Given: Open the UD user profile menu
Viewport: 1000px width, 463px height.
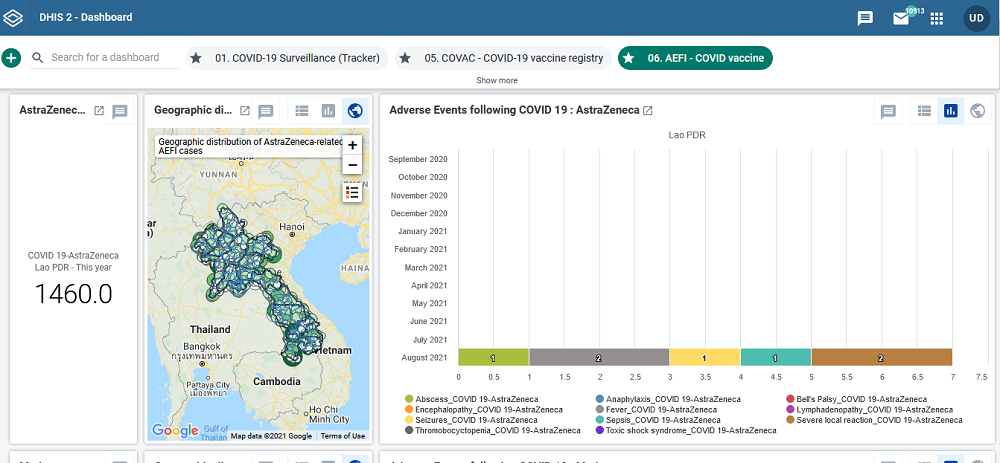Looking at the screenshot, I should (x=976, y=18).
